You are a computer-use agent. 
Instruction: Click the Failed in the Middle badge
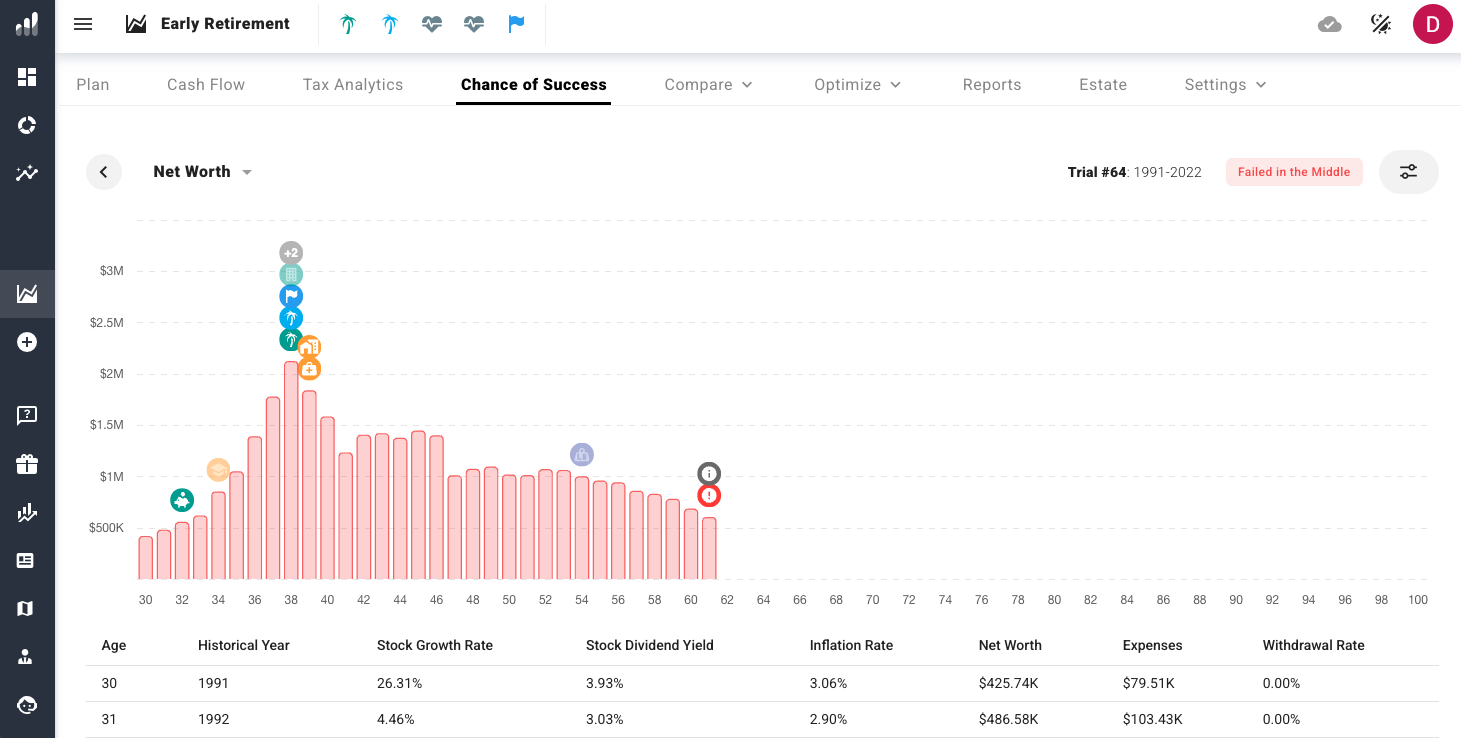[x=1294, y=172]
